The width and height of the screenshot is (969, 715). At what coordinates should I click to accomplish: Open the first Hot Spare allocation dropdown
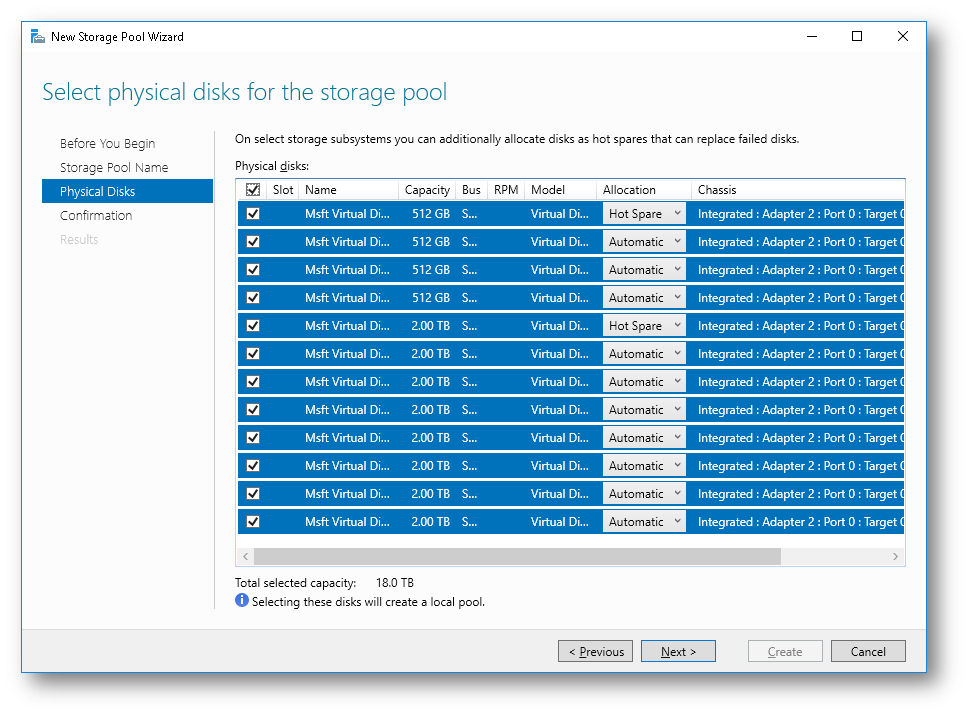click(644, 214)
